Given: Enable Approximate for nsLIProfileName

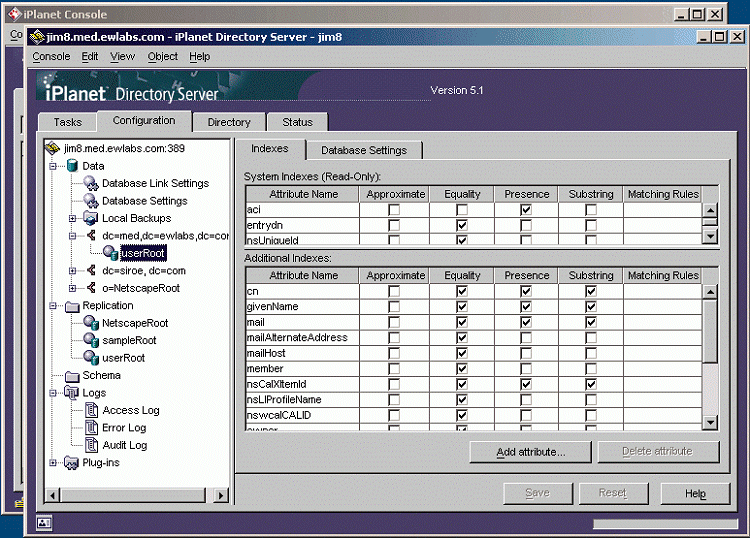Looking at the screenshot, I should click(394, 400).
